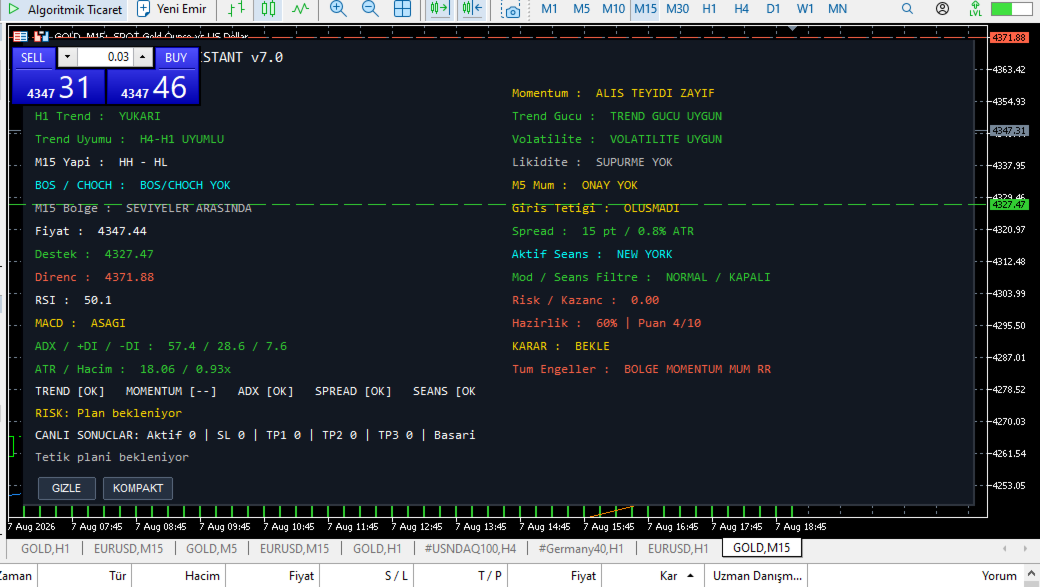Click the S / L column header
The height and width of the screenshot is (587, 1040).
(x=367, y=576)
